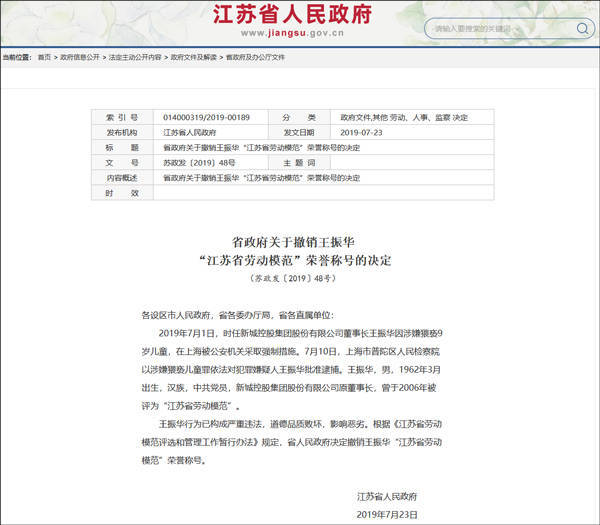Navigate to 政府文件及解读 breadcrumb
600x525 pixels.
point(194,57)
